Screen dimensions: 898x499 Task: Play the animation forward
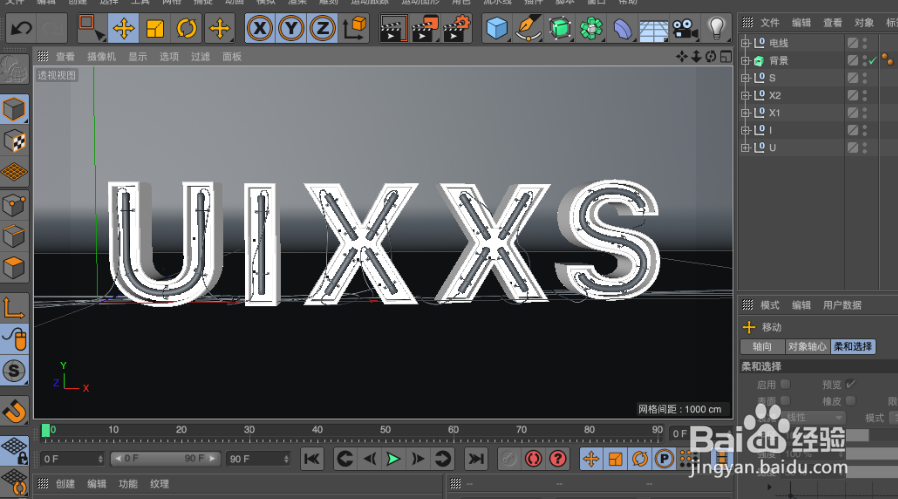point(393,459)
